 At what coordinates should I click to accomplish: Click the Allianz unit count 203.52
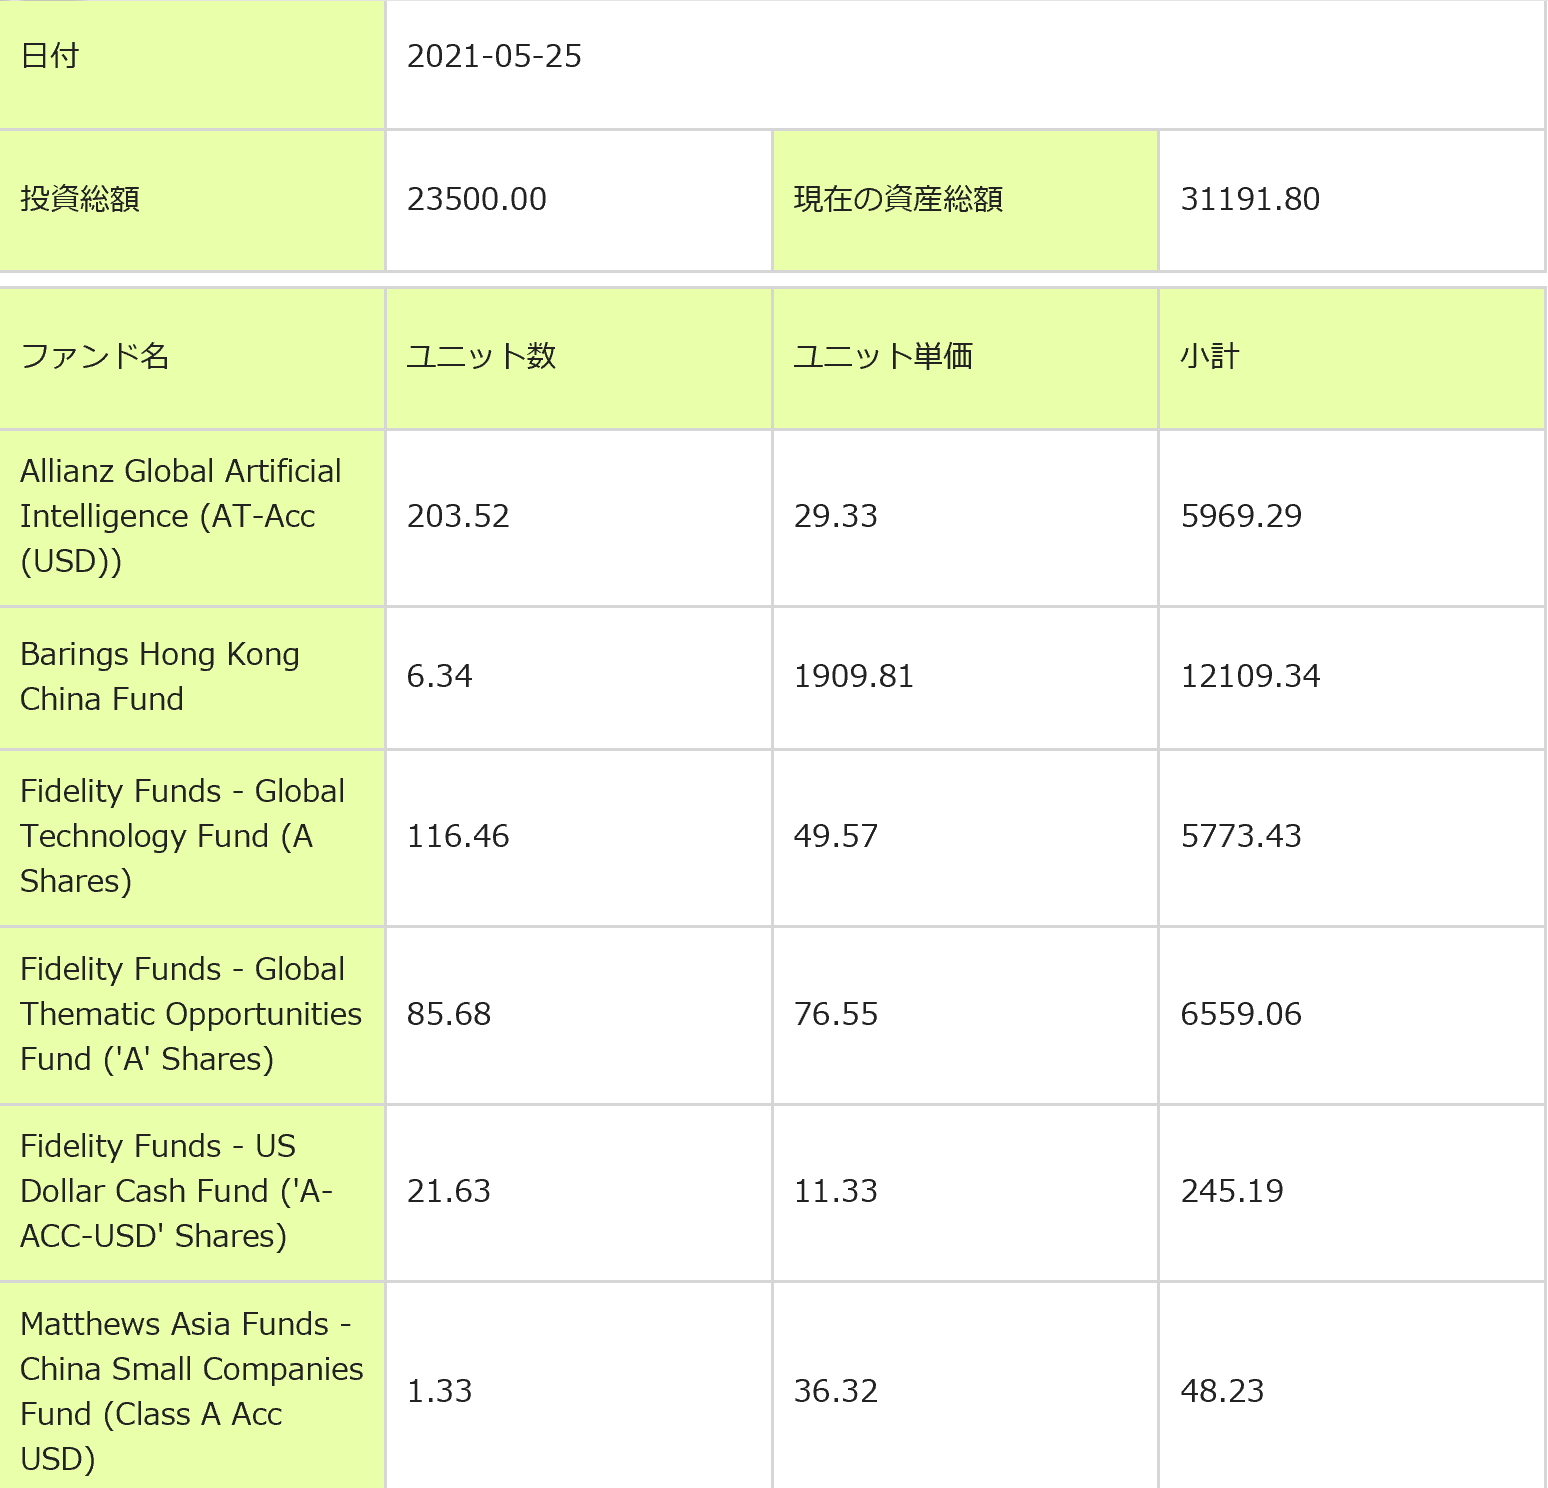458,516
